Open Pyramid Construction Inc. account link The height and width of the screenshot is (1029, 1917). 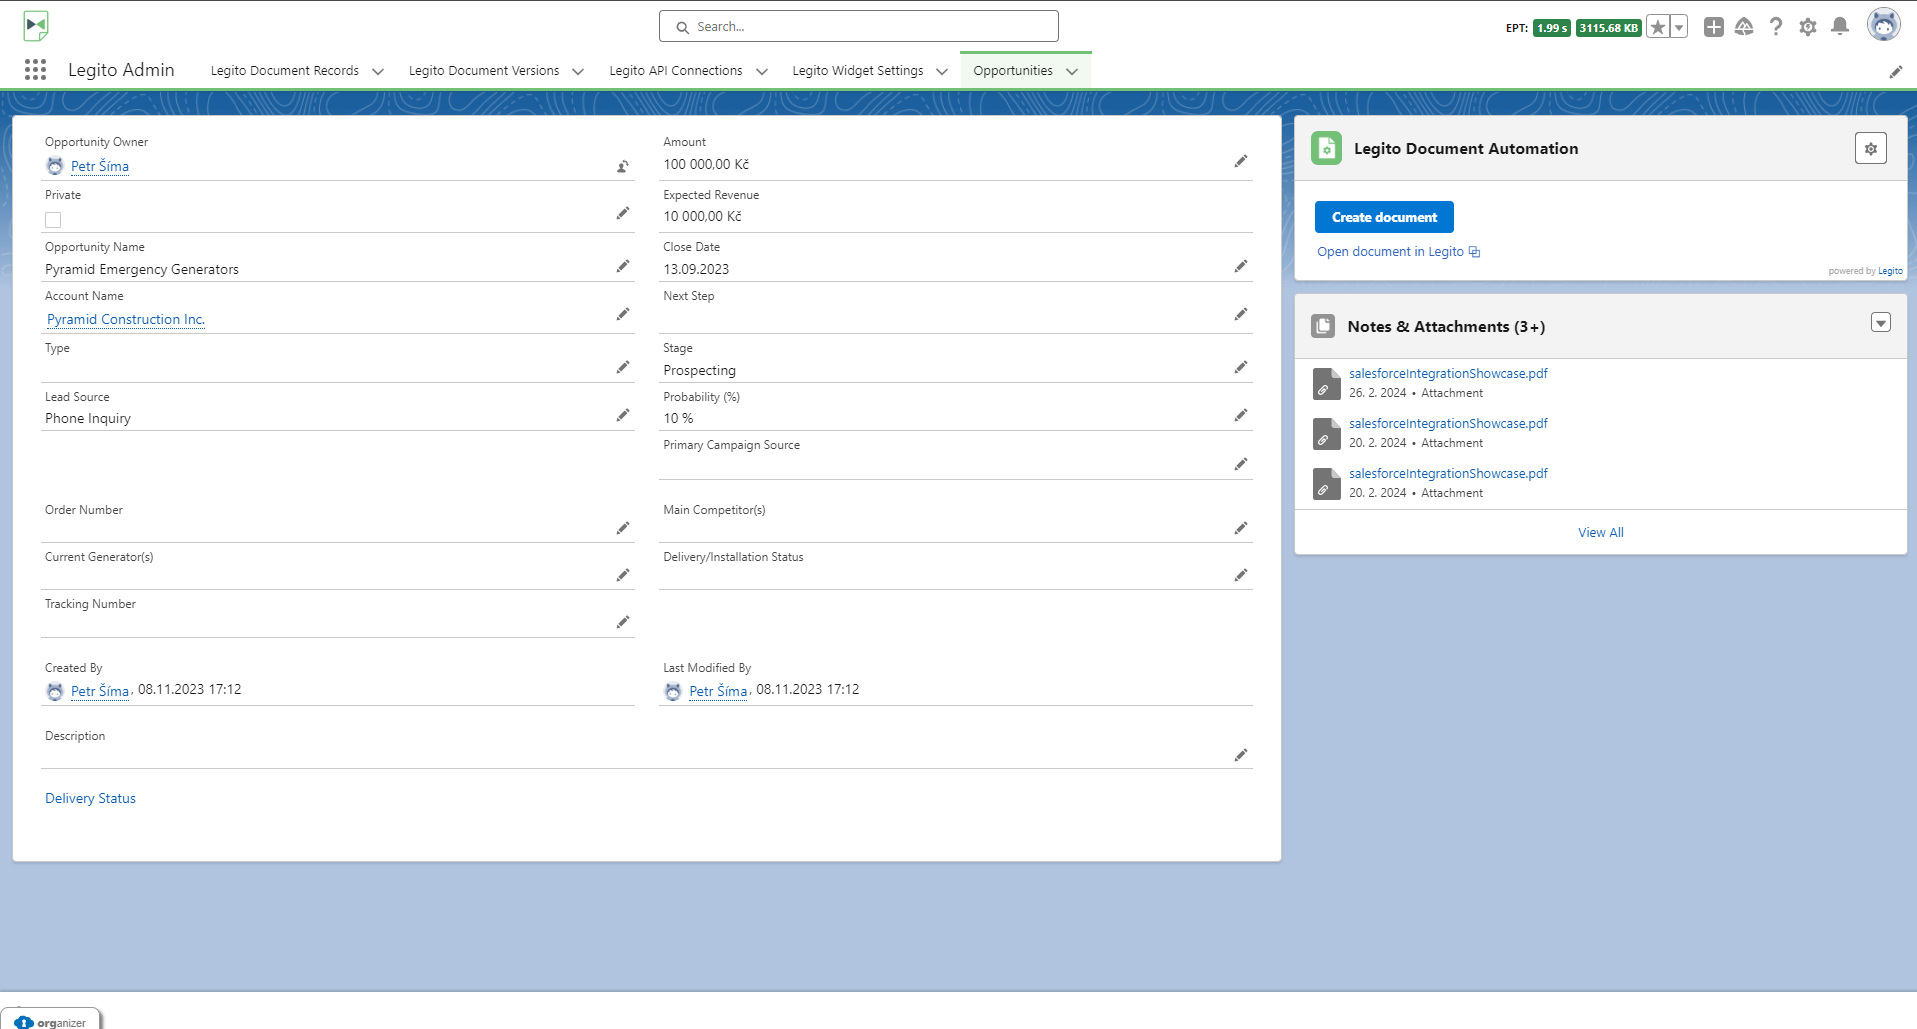126,320
